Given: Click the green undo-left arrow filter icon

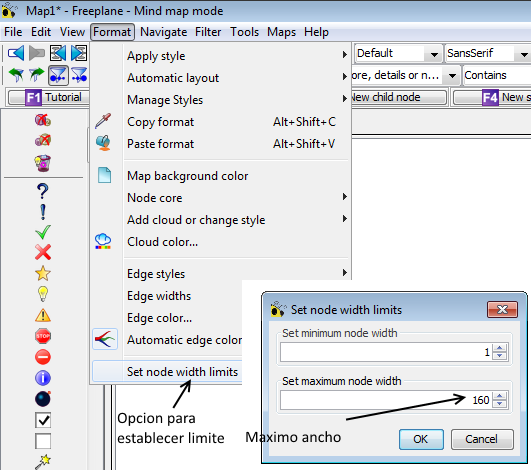Looking at the screenshot, I should pyautogui.click(x=16, y=75).
